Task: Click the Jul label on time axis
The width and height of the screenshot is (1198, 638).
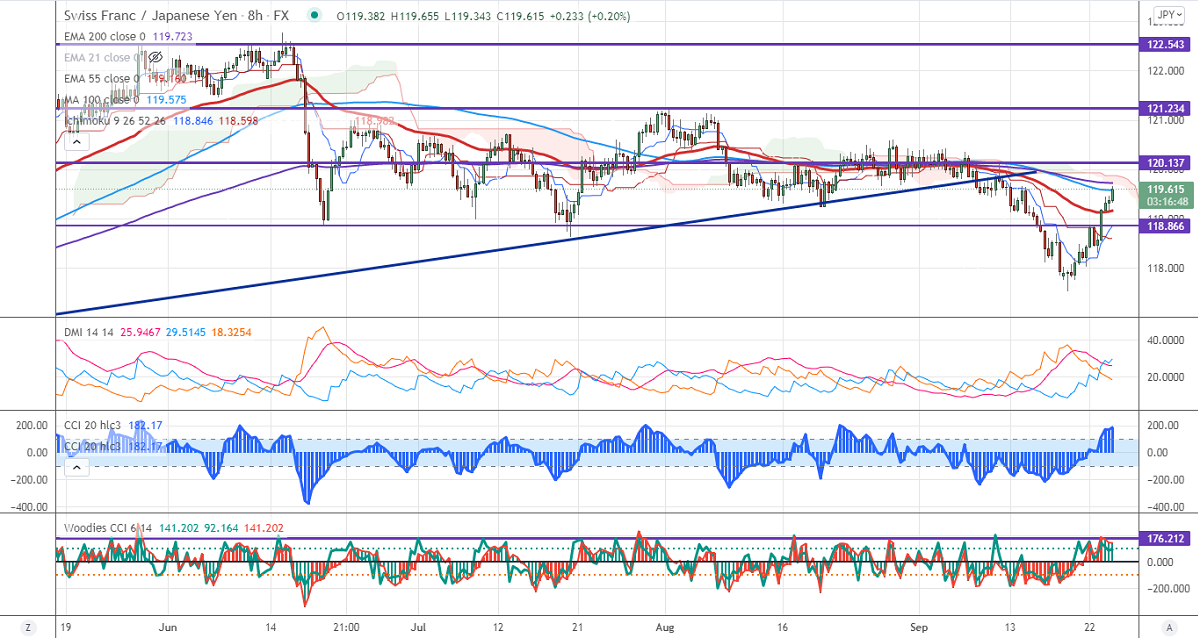Action: (417, 627)
